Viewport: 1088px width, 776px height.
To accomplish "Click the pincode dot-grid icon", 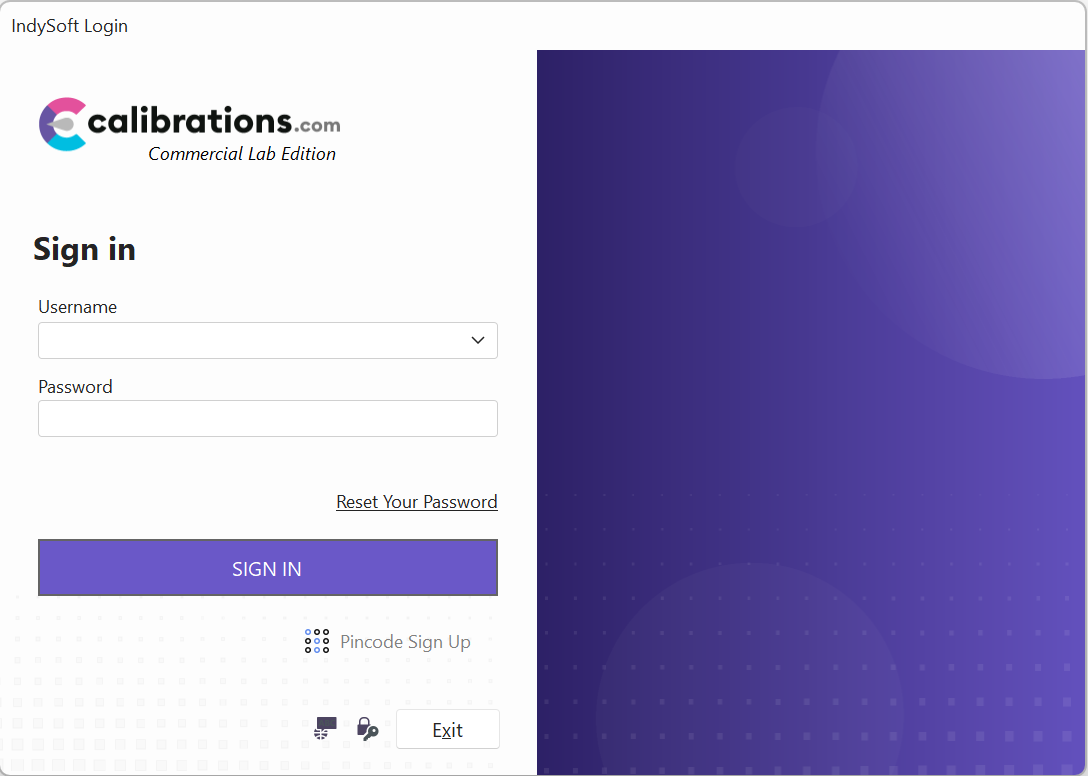I will (x=317, y=642).
